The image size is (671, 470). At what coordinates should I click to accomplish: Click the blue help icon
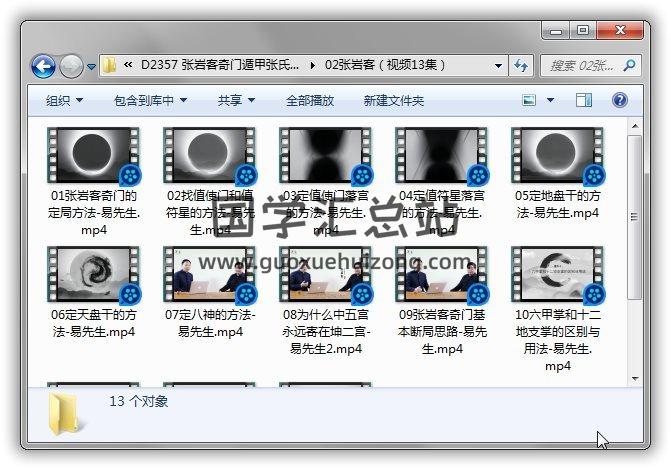pyautogui.click(x=620, y=100)
